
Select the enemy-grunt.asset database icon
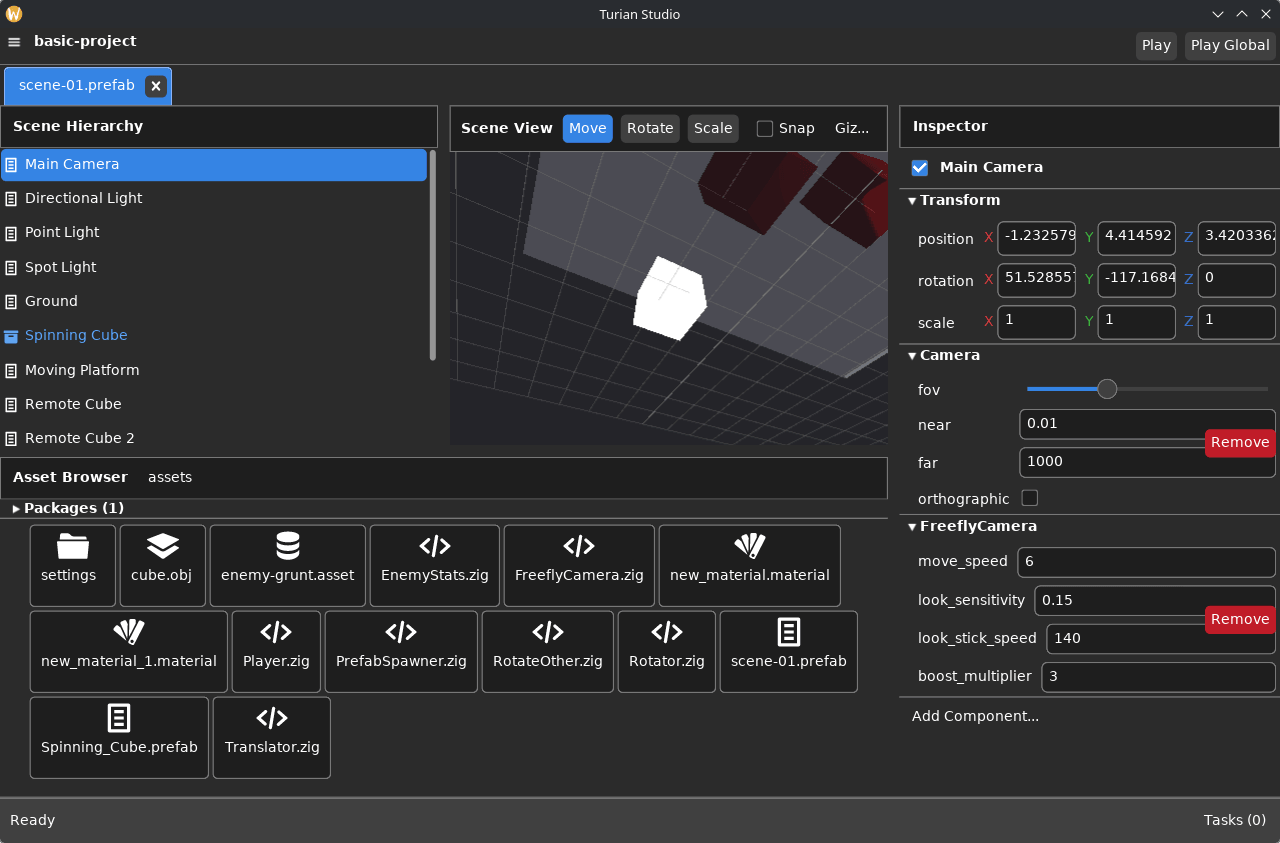tap(288, 546)
